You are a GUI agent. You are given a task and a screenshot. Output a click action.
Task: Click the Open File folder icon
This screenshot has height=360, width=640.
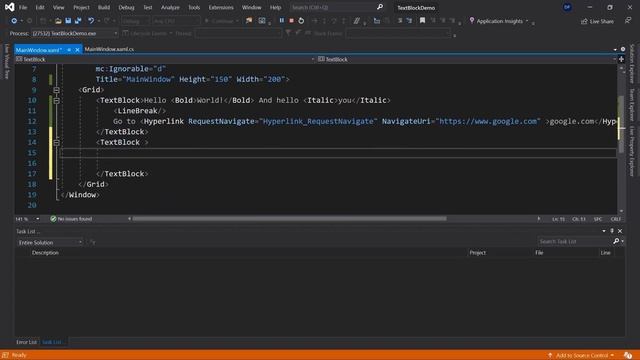point(58,21)
